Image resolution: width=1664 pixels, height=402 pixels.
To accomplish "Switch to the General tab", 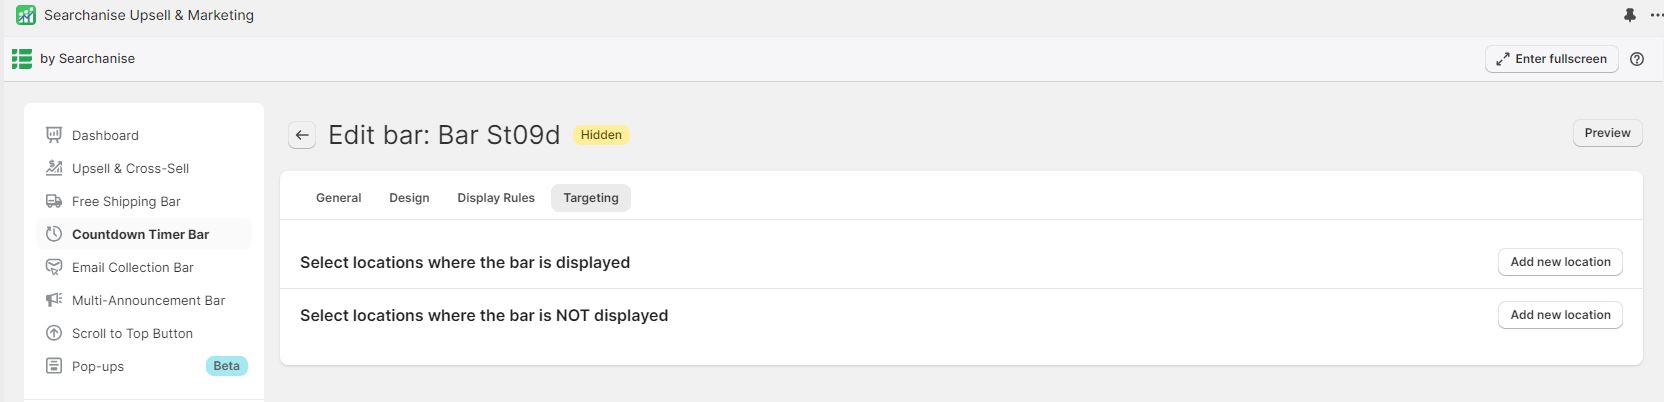I will (x=339, y=198).
